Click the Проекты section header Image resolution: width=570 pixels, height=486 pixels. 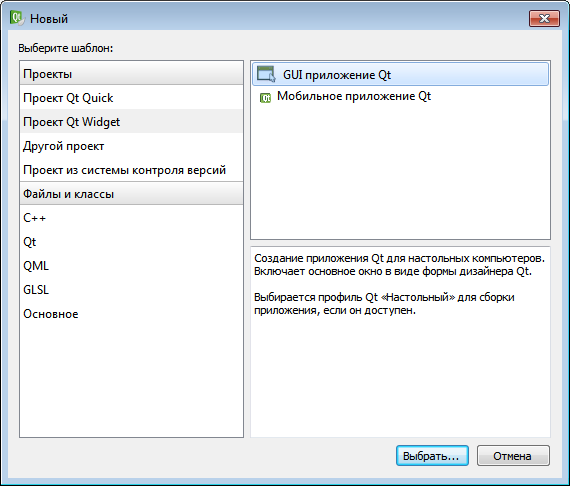point(131,73)
